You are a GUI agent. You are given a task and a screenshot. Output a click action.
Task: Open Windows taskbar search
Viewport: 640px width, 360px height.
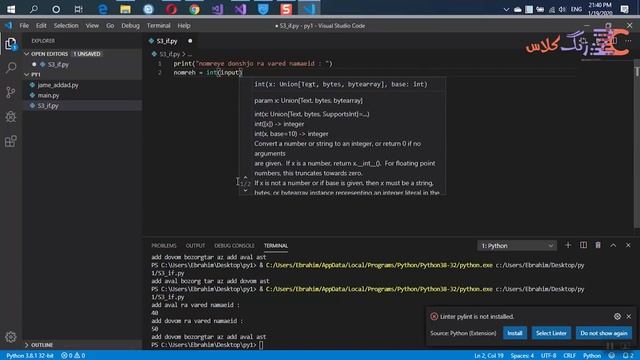33,9
